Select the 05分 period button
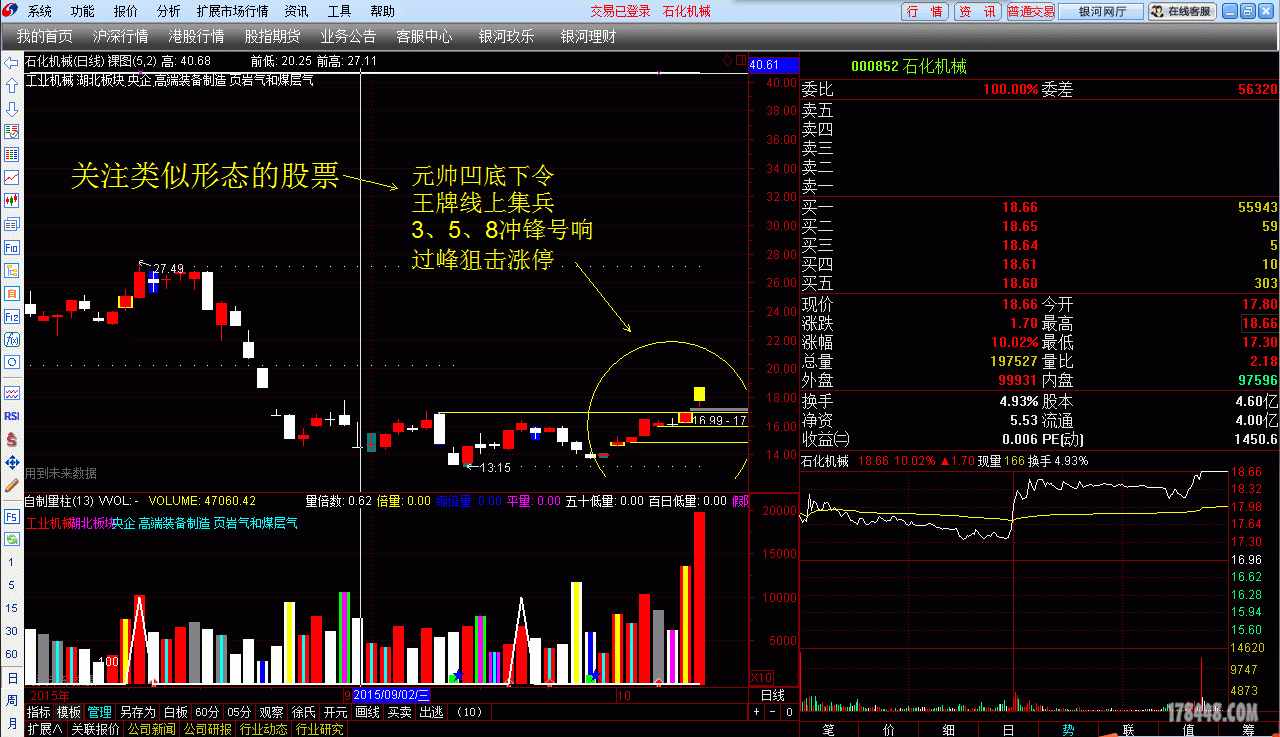Screen dimensions: 1280x737 [x=239, y=712]
